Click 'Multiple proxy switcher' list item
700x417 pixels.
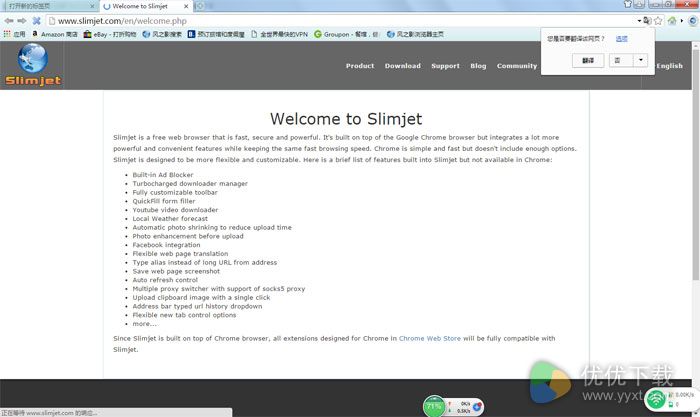[x=219, y=289]
